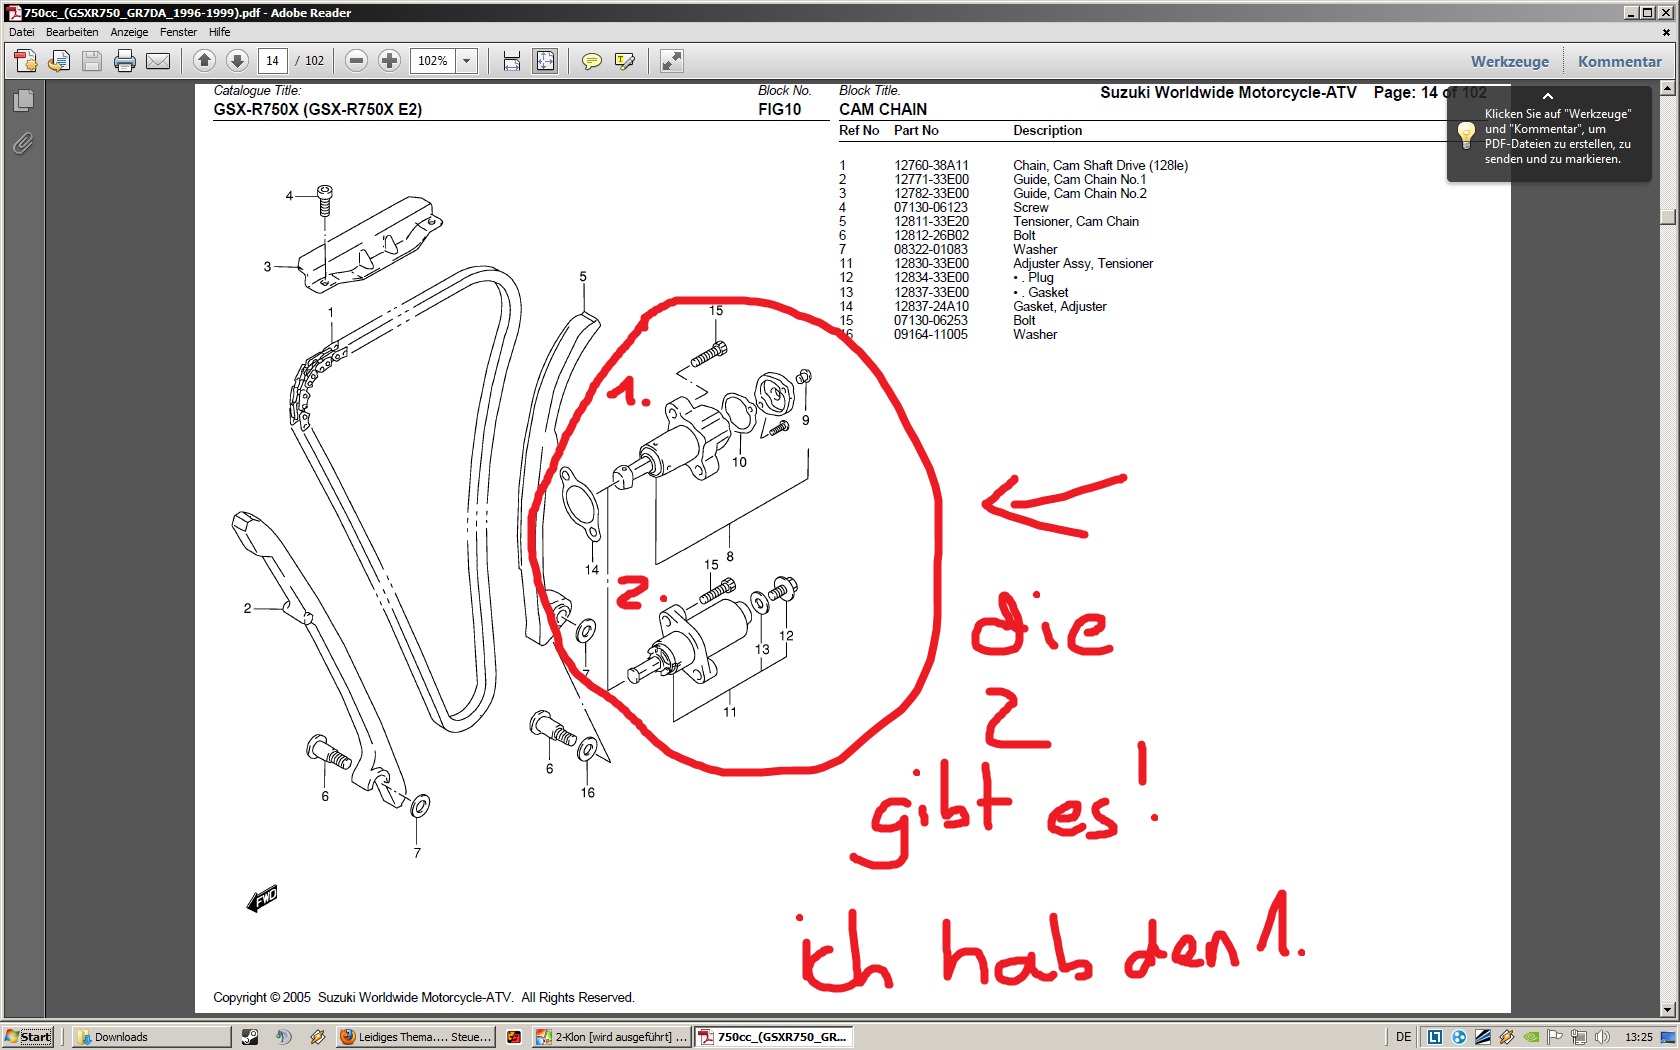This screenshot has height=1050, width=1680.
Task: Print the document via printer icon
Action: click(x=125, y=61)
